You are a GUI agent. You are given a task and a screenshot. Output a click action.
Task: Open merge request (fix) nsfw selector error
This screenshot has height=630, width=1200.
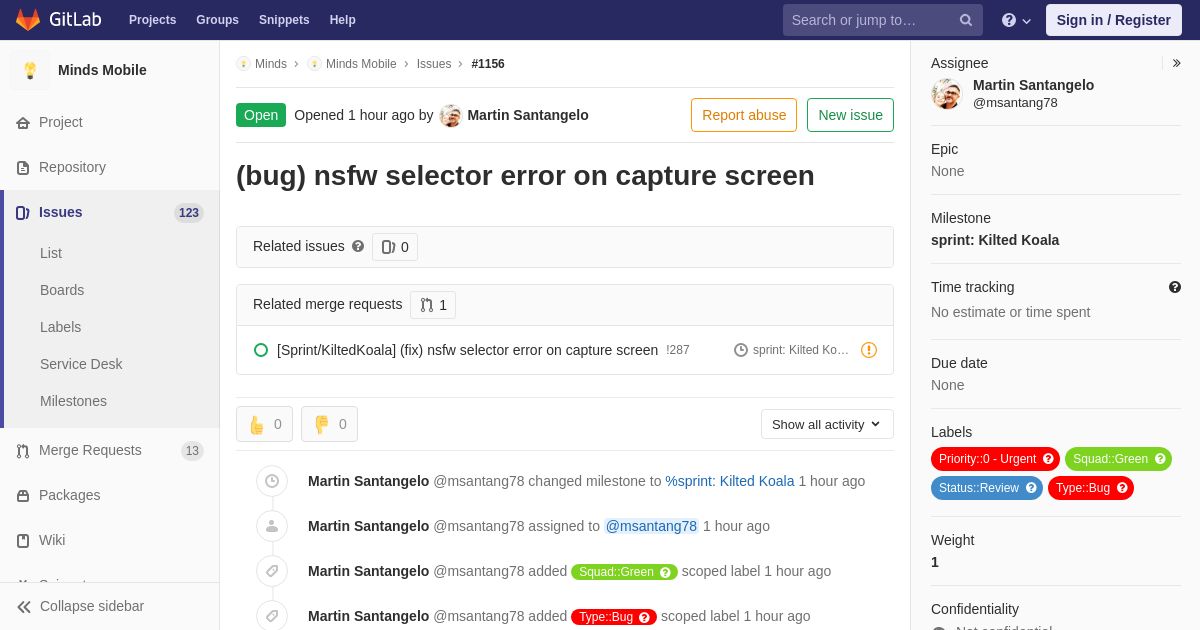point(467,350)
